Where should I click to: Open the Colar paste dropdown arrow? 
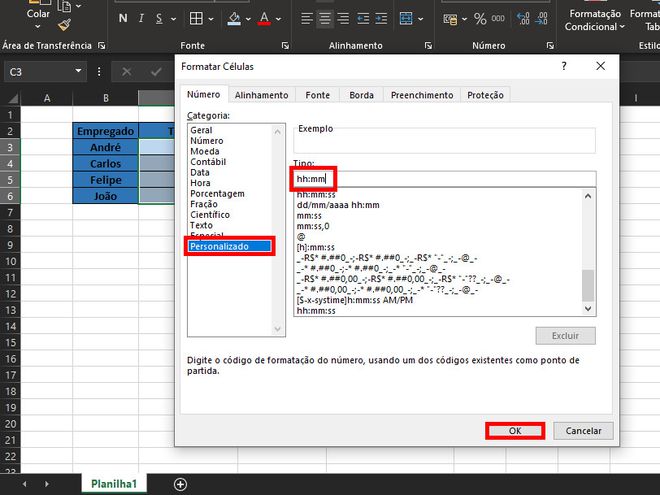point(38,27)
